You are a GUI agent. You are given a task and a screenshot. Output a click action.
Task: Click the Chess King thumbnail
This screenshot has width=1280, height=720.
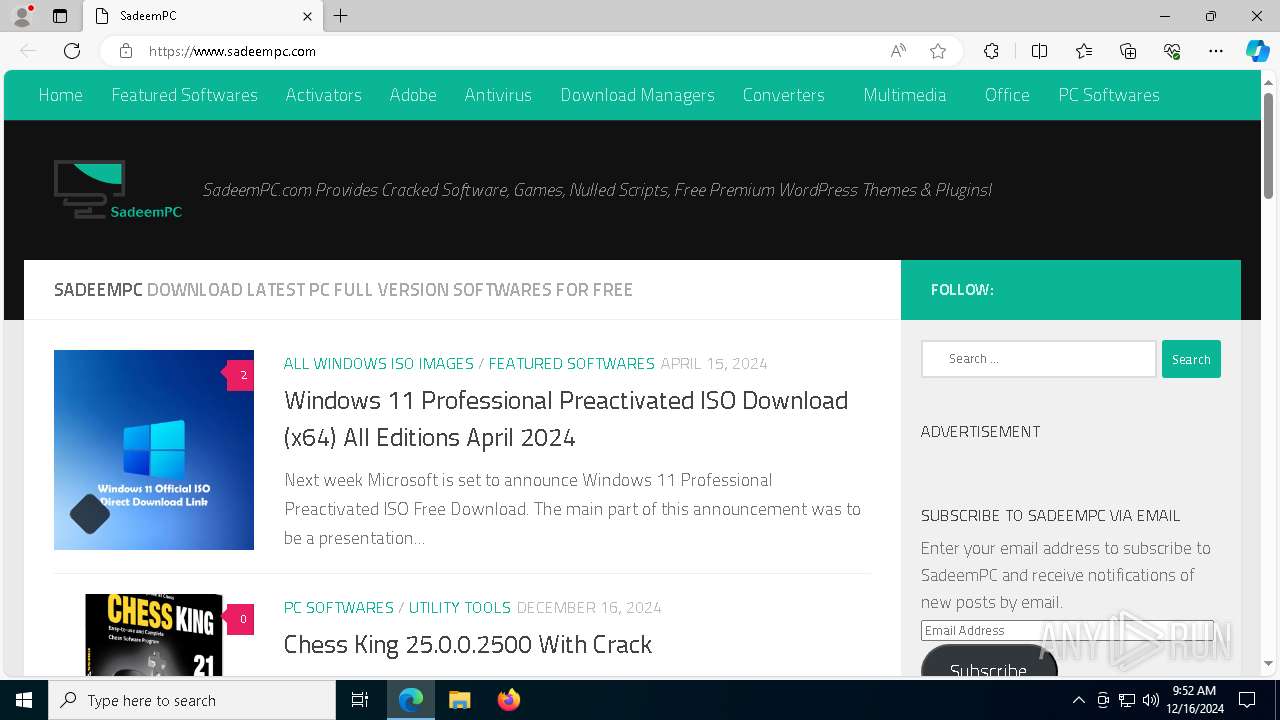point(154,636)
